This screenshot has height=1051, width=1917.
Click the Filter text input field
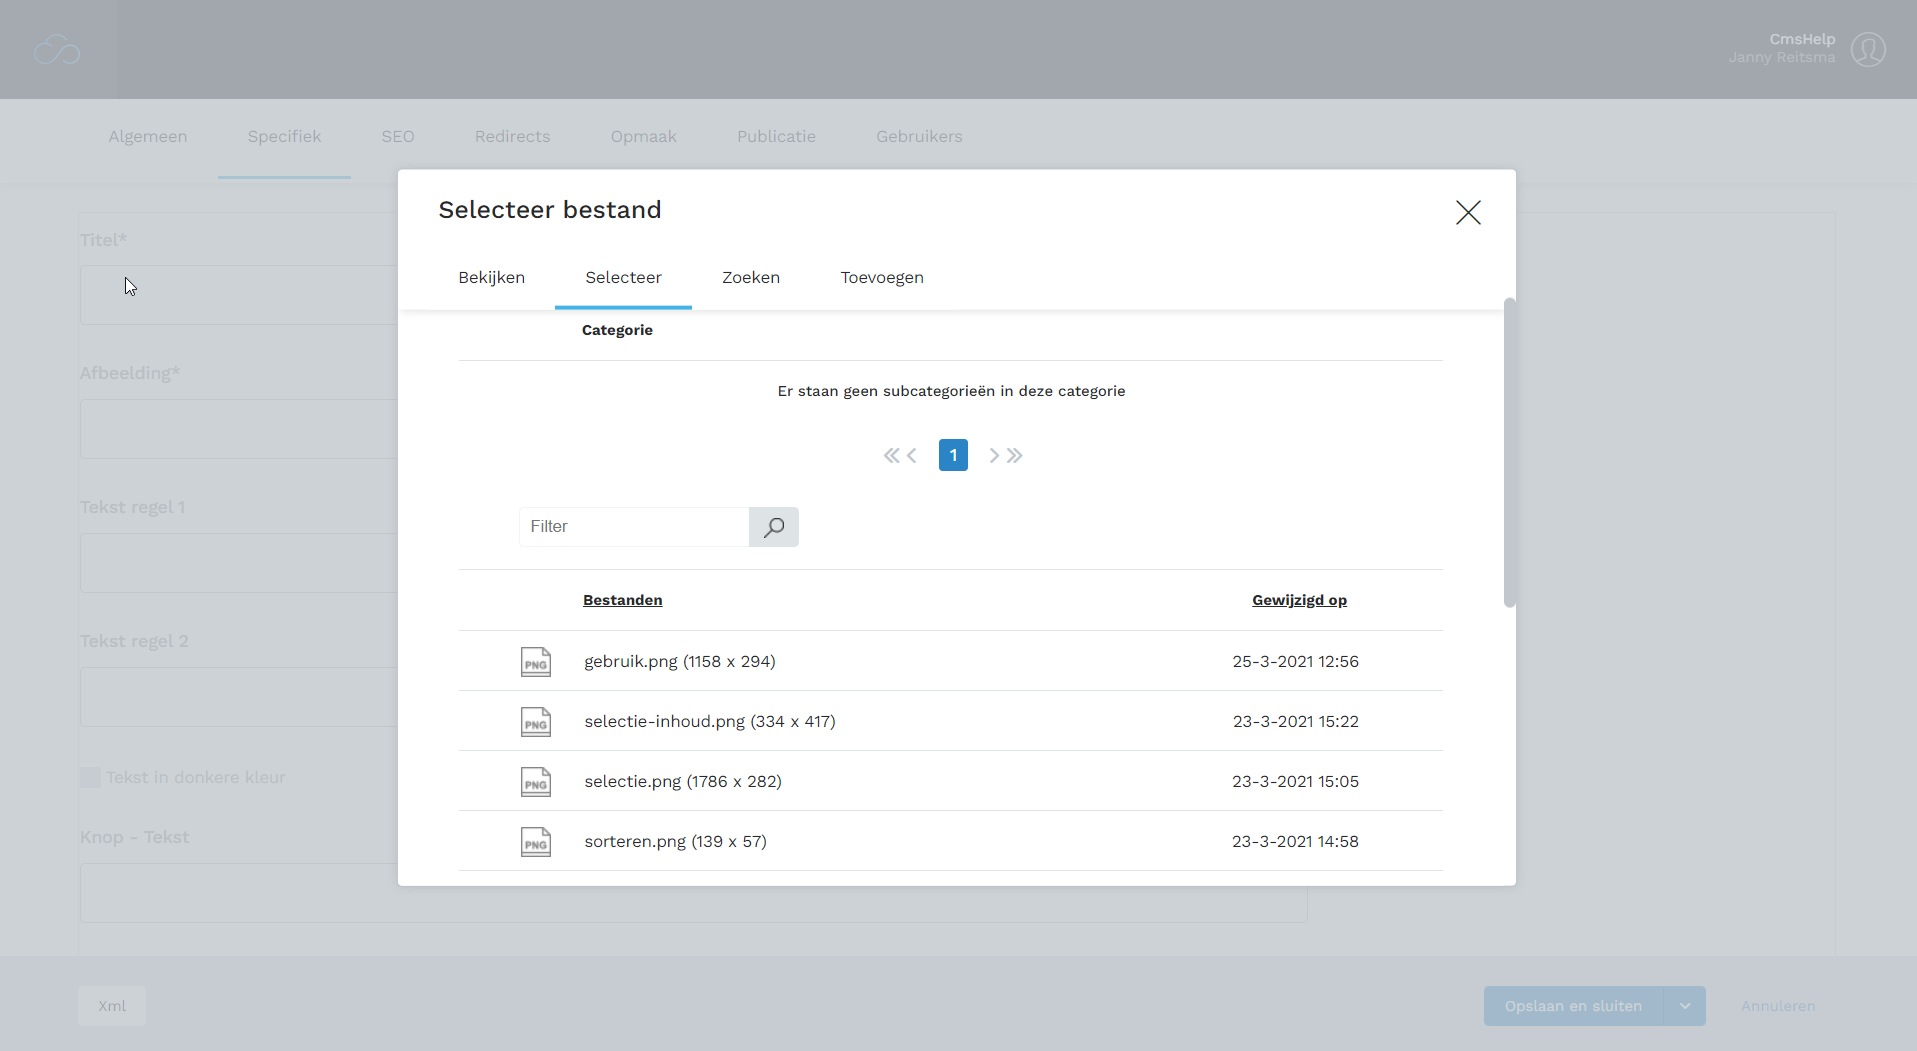634,527
